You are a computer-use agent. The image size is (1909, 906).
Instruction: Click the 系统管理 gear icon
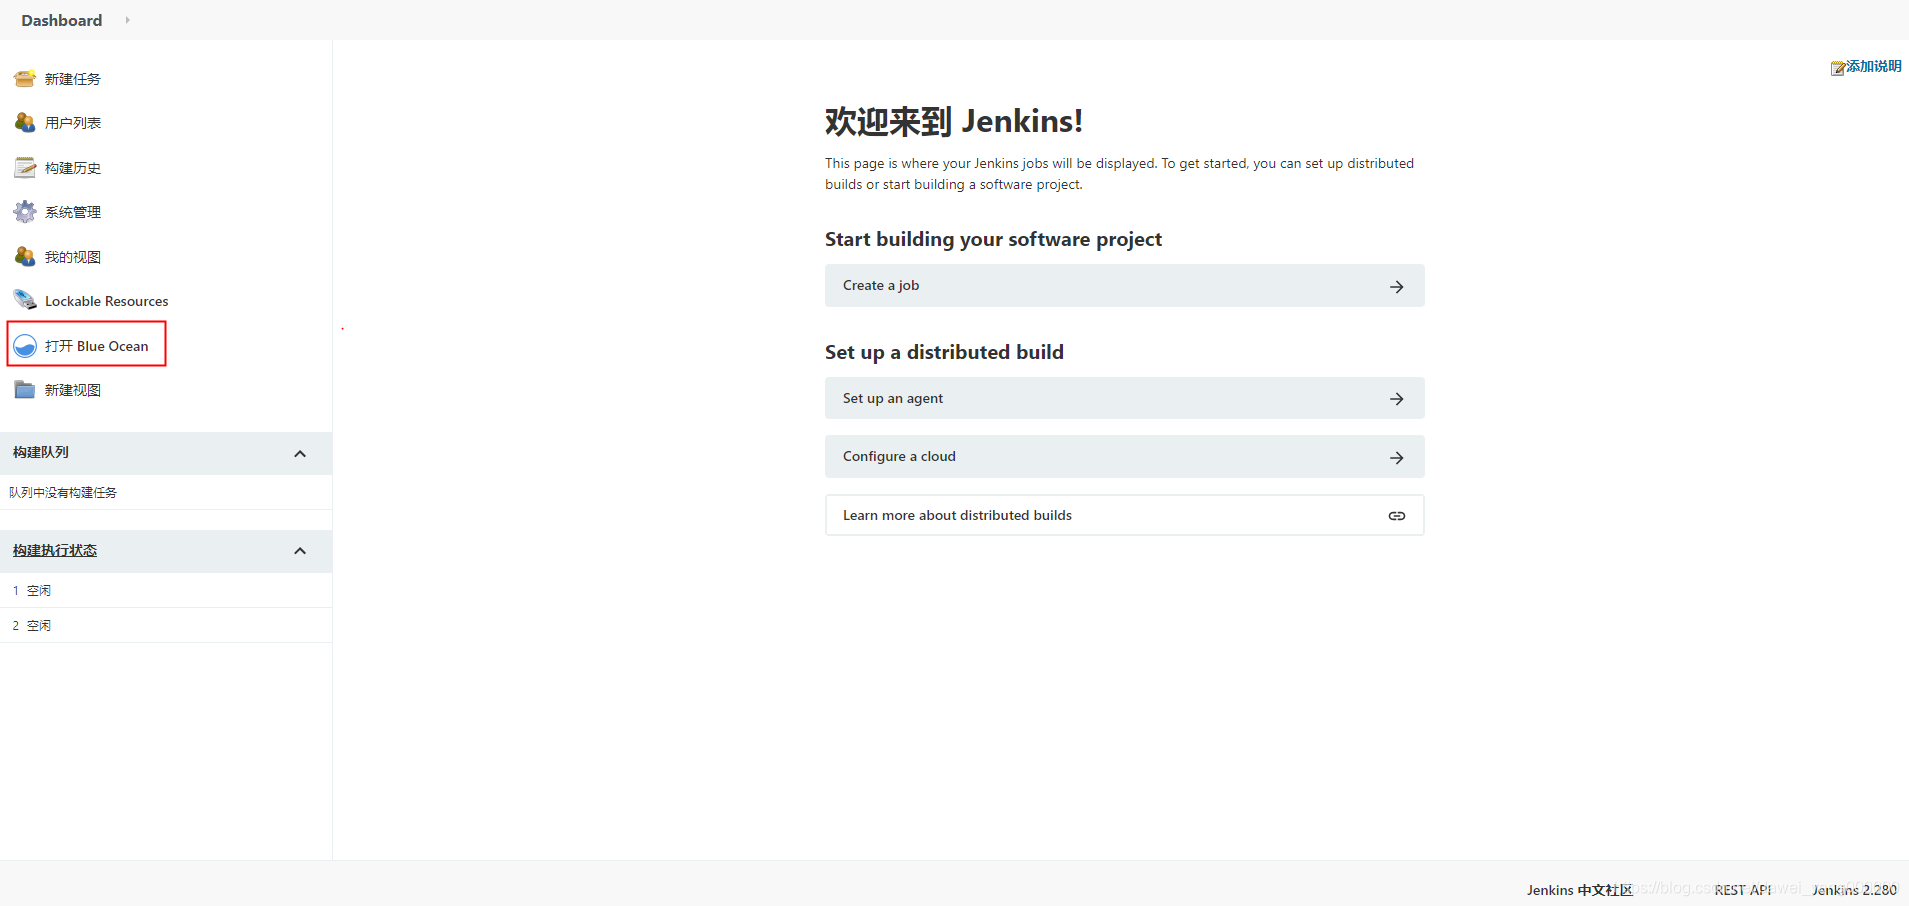tap(25, 212)
